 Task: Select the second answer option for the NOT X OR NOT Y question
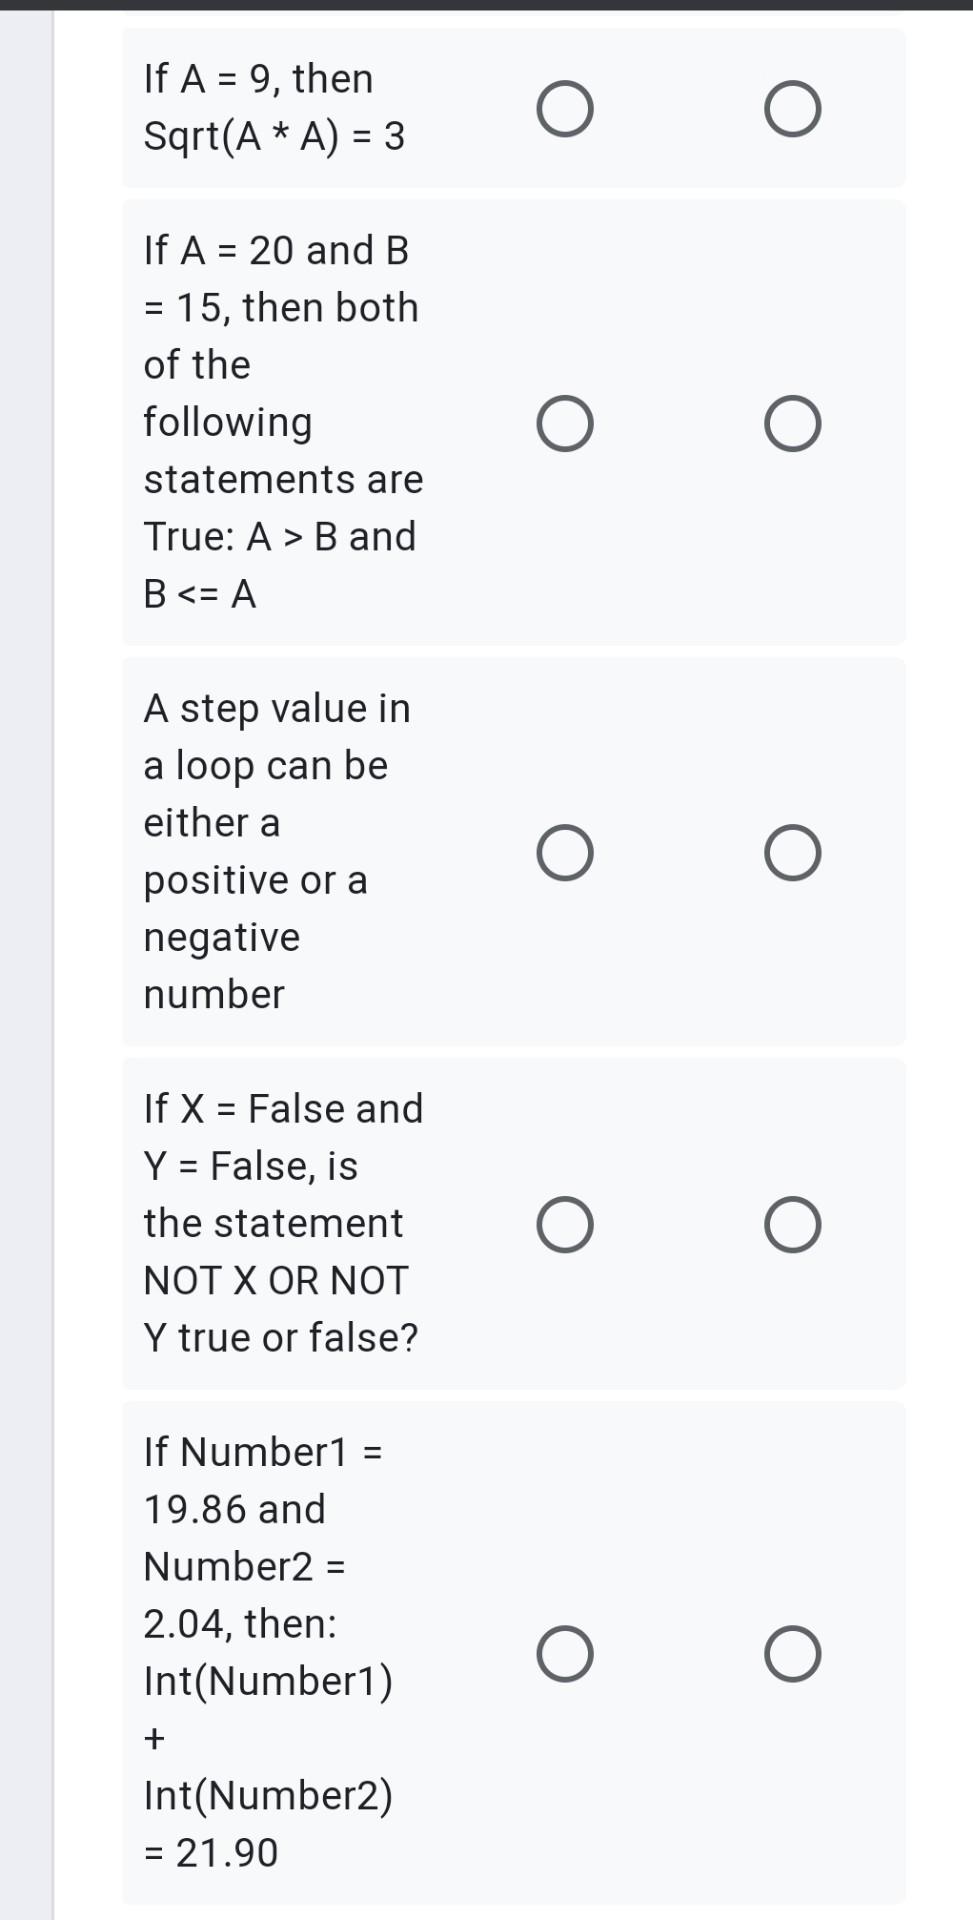point(793,1223)
